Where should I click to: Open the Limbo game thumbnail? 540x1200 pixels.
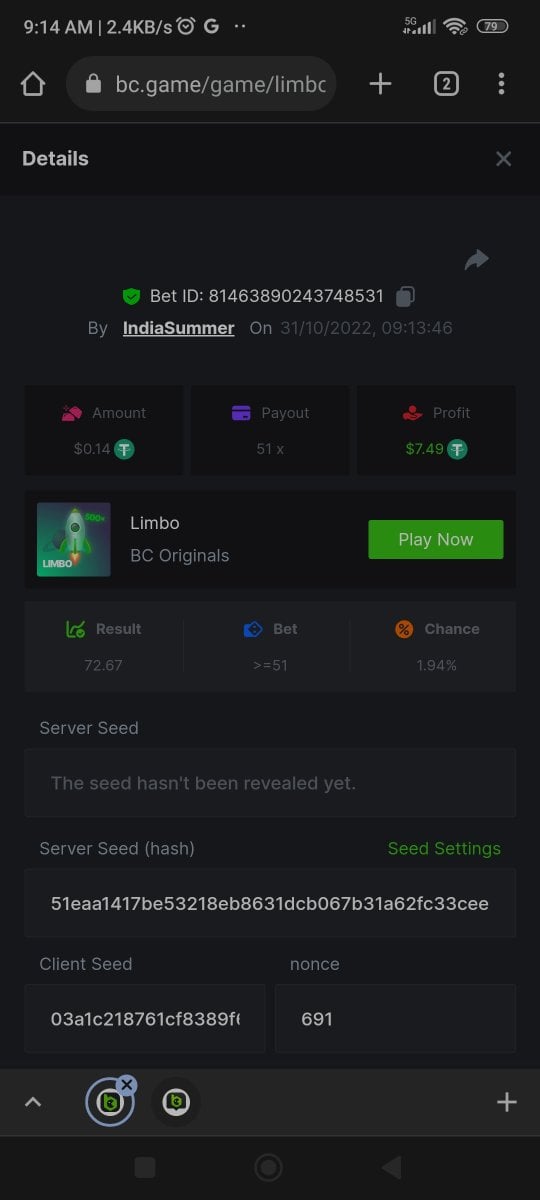[74, 539]
